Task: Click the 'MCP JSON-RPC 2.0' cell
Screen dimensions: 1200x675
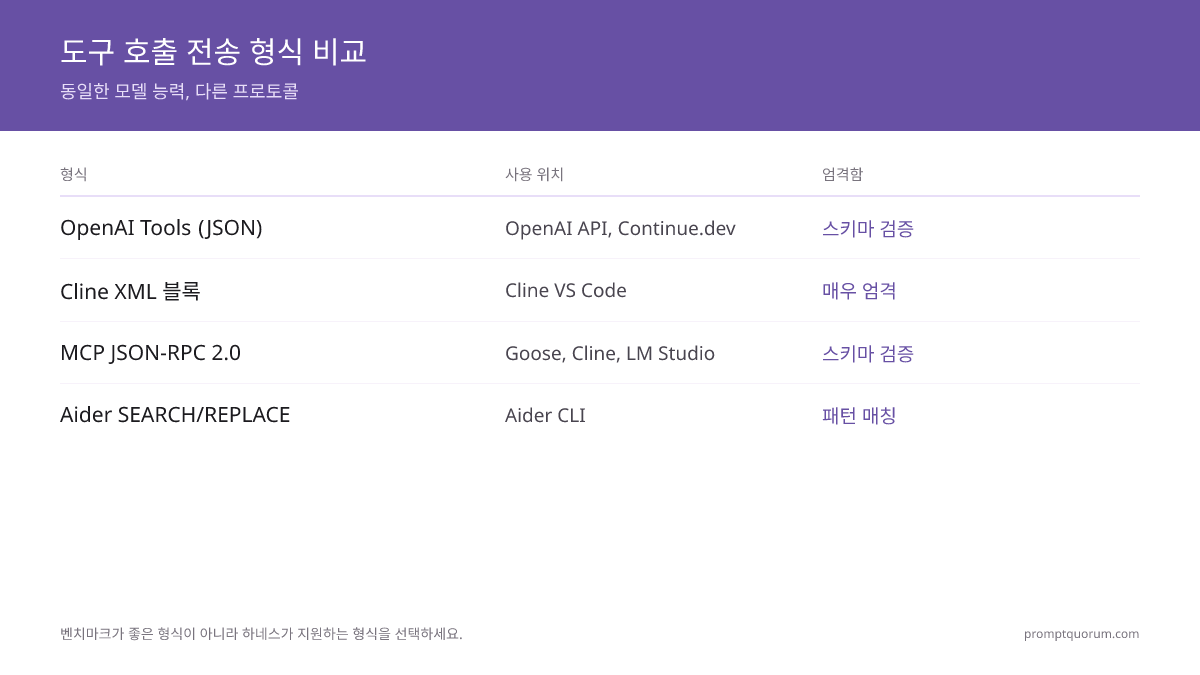Action: (x=150, y=353)
